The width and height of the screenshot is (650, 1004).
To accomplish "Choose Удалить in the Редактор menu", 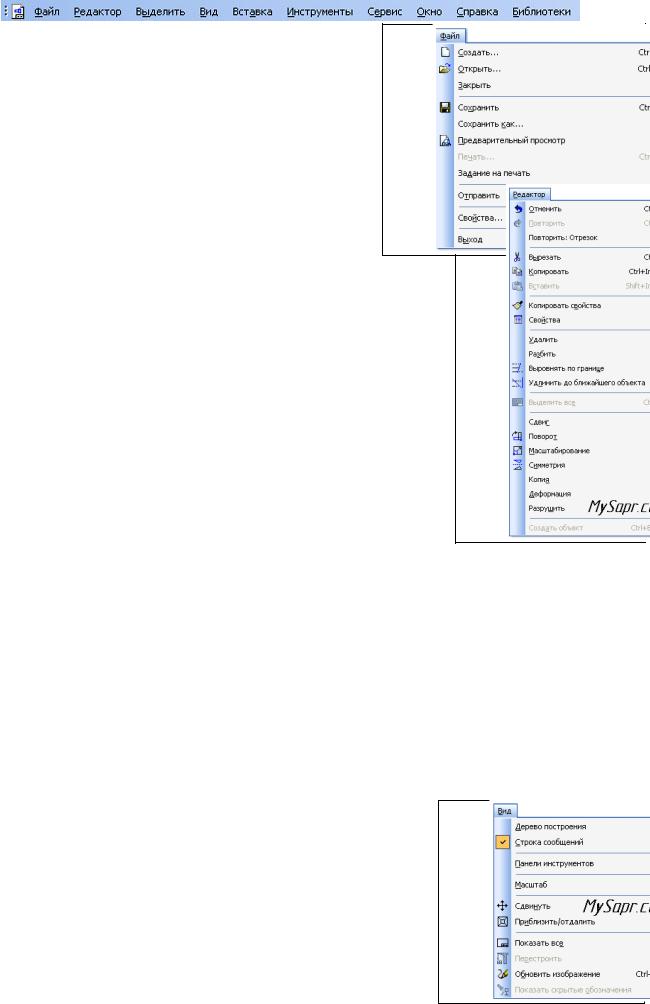I will point(543,339).
